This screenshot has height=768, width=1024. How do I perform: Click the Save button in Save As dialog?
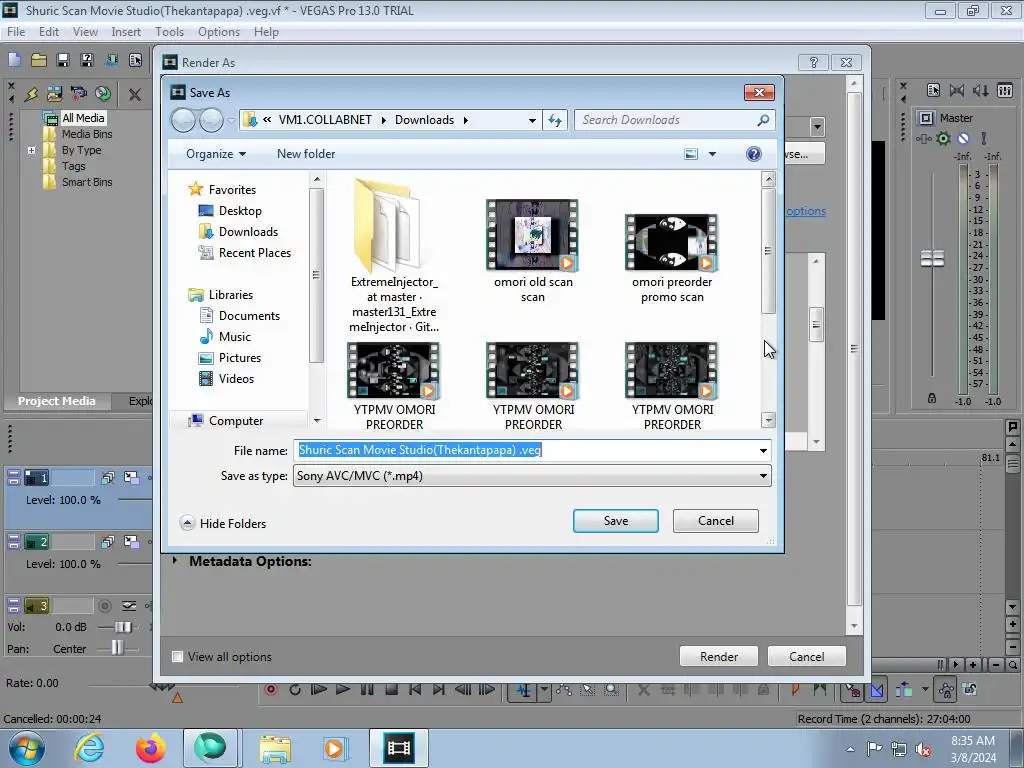pyautogui.click(x=616, y=520)
